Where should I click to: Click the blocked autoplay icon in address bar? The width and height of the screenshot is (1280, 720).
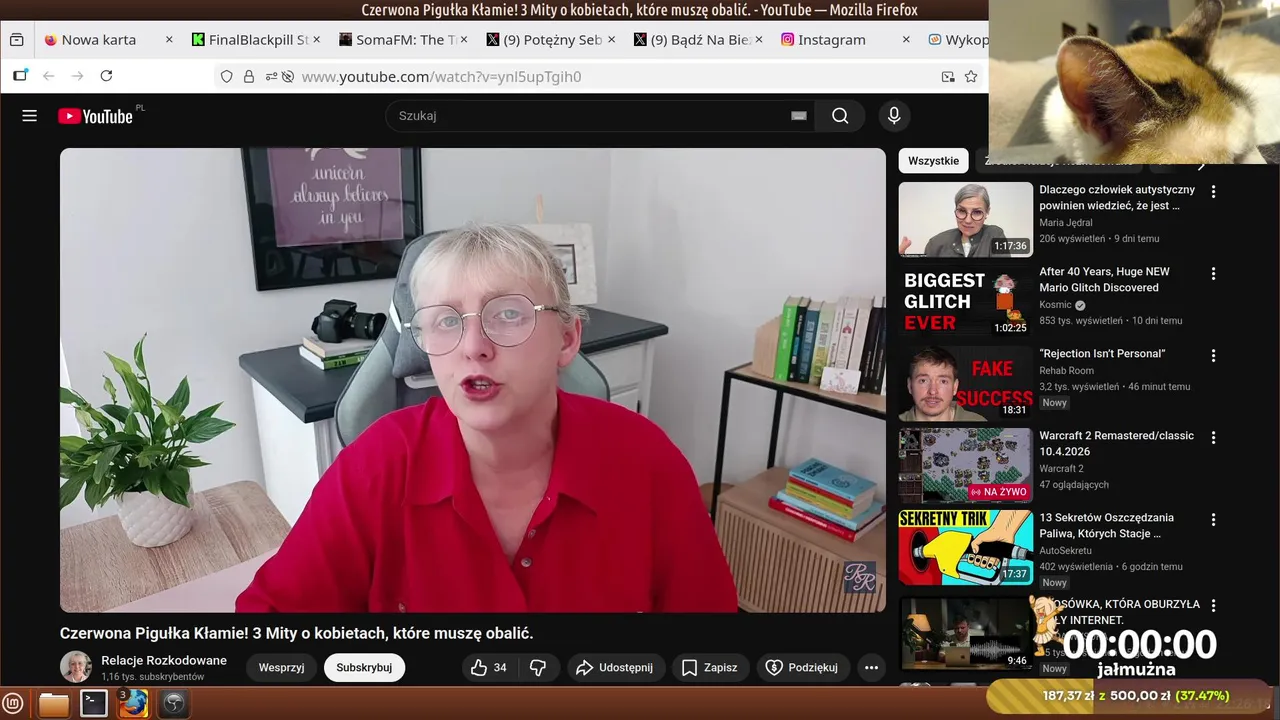coord(288,76)
